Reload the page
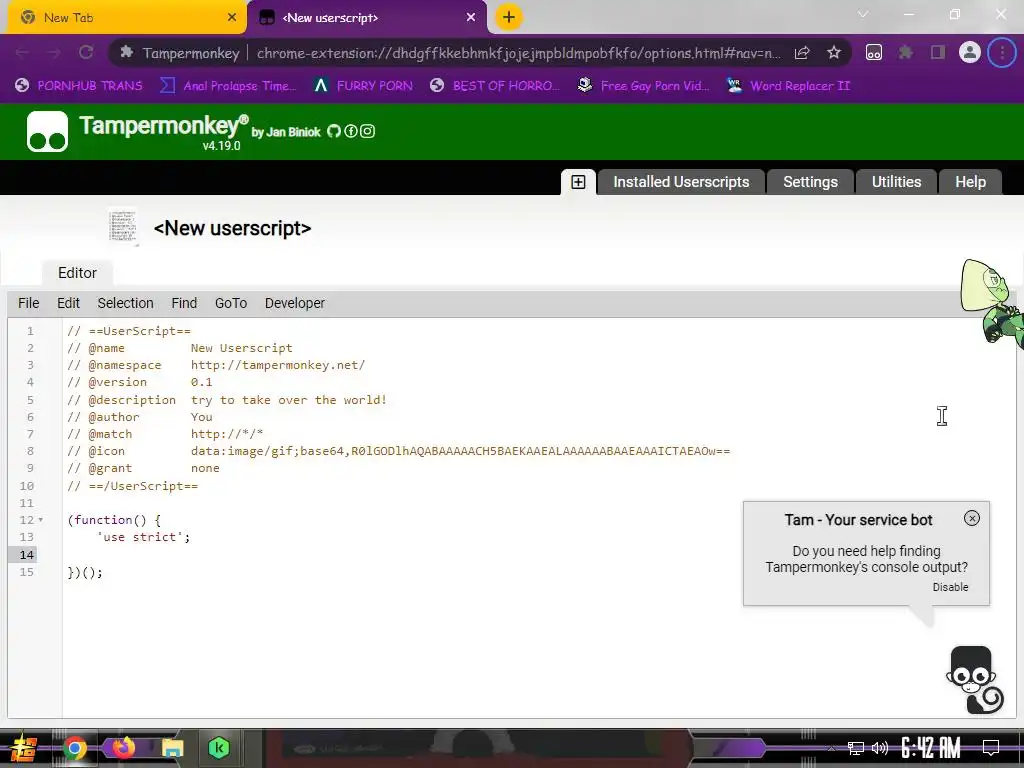The height and width of the screenshot is (768, 1024). click(86, 52)
